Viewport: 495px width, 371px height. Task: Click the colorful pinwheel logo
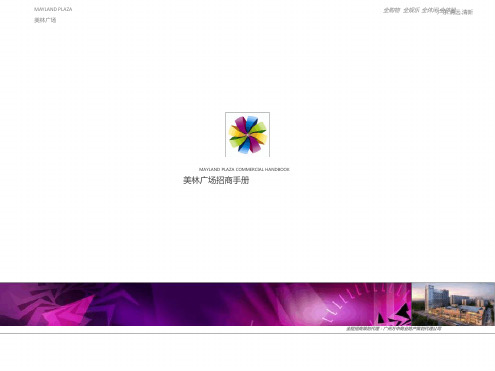[x=247, y=135]
